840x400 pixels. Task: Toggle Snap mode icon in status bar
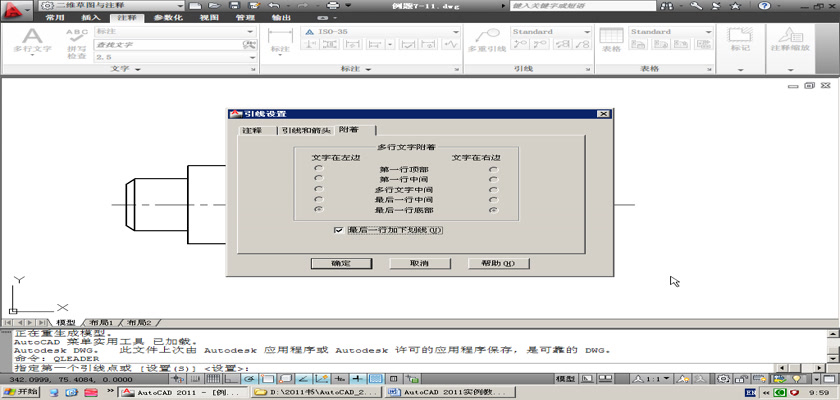click(196, 379)
